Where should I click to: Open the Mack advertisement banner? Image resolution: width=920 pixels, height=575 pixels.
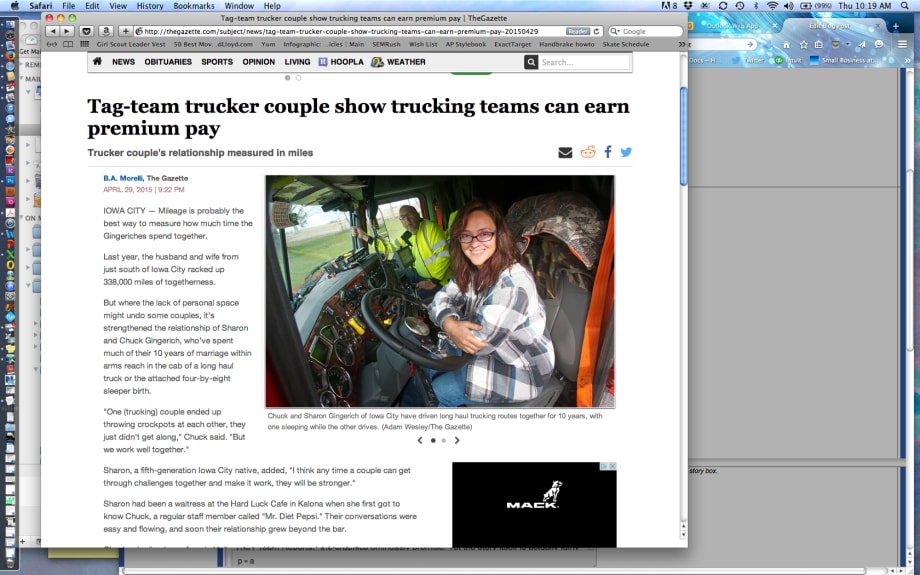pos(534,505)
